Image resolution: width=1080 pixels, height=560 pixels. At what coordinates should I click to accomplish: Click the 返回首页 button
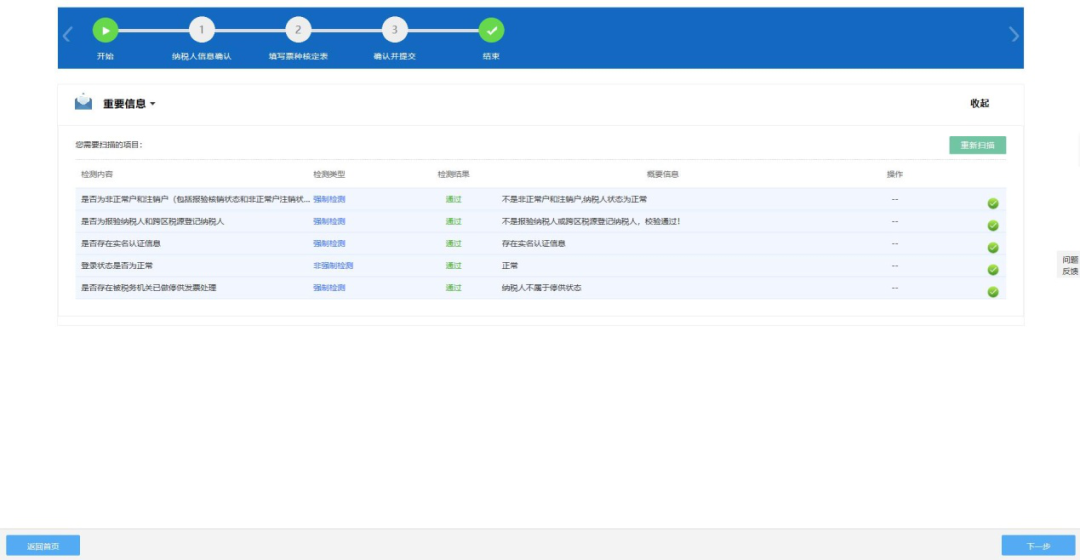(43, 546)
